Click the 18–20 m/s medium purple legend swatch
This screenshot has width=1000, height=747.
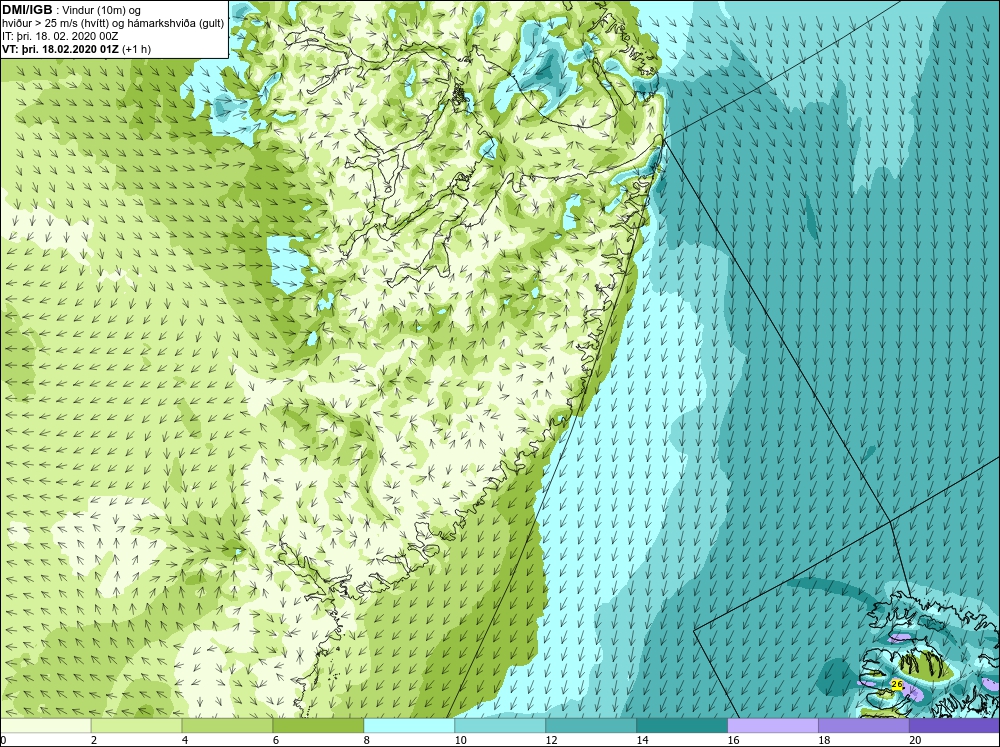tap(864, 725)
